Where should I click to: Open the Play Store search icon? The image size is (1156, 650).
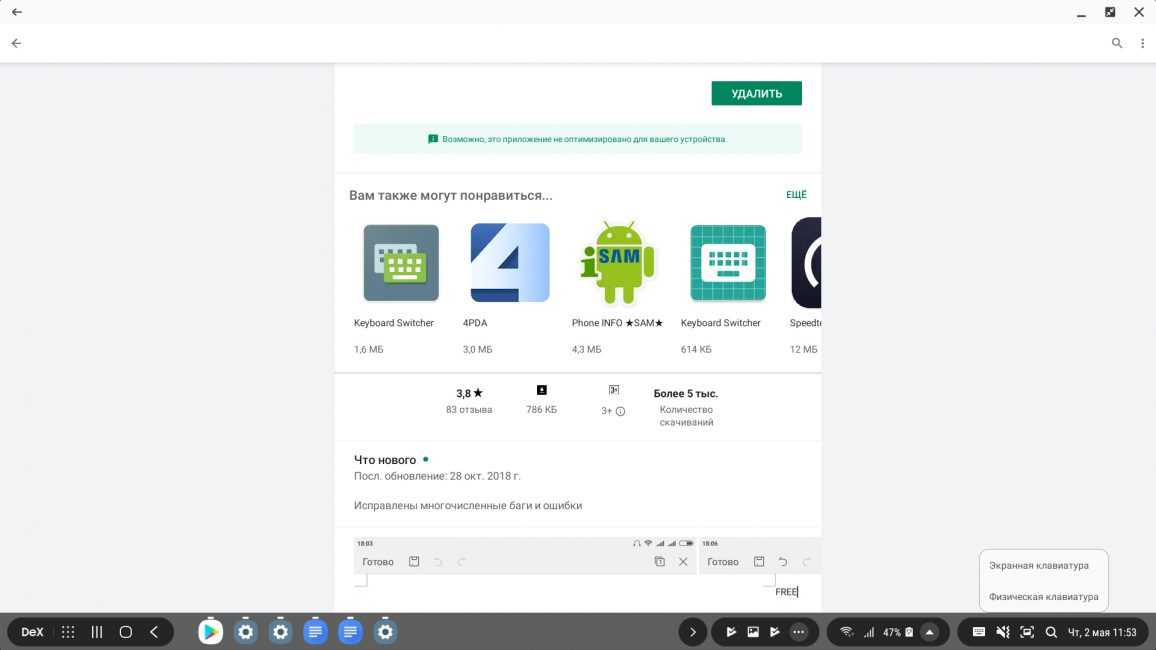1117,44
